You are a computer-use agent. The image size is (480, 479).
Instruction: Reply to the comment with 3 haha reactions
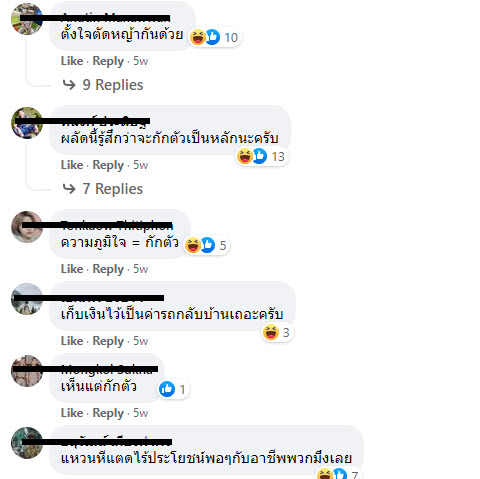click(108, 341)
